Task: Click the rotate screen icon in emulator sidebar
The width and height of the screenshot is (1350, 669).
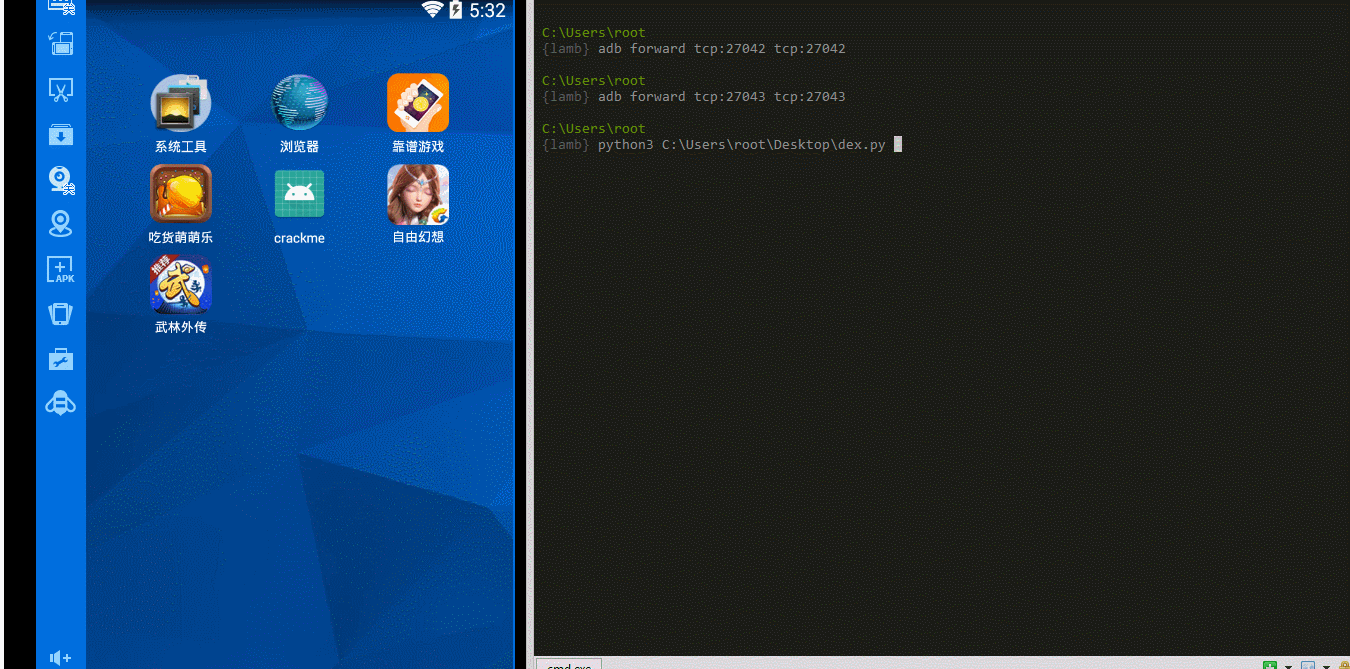Action: tap(61, 43)
